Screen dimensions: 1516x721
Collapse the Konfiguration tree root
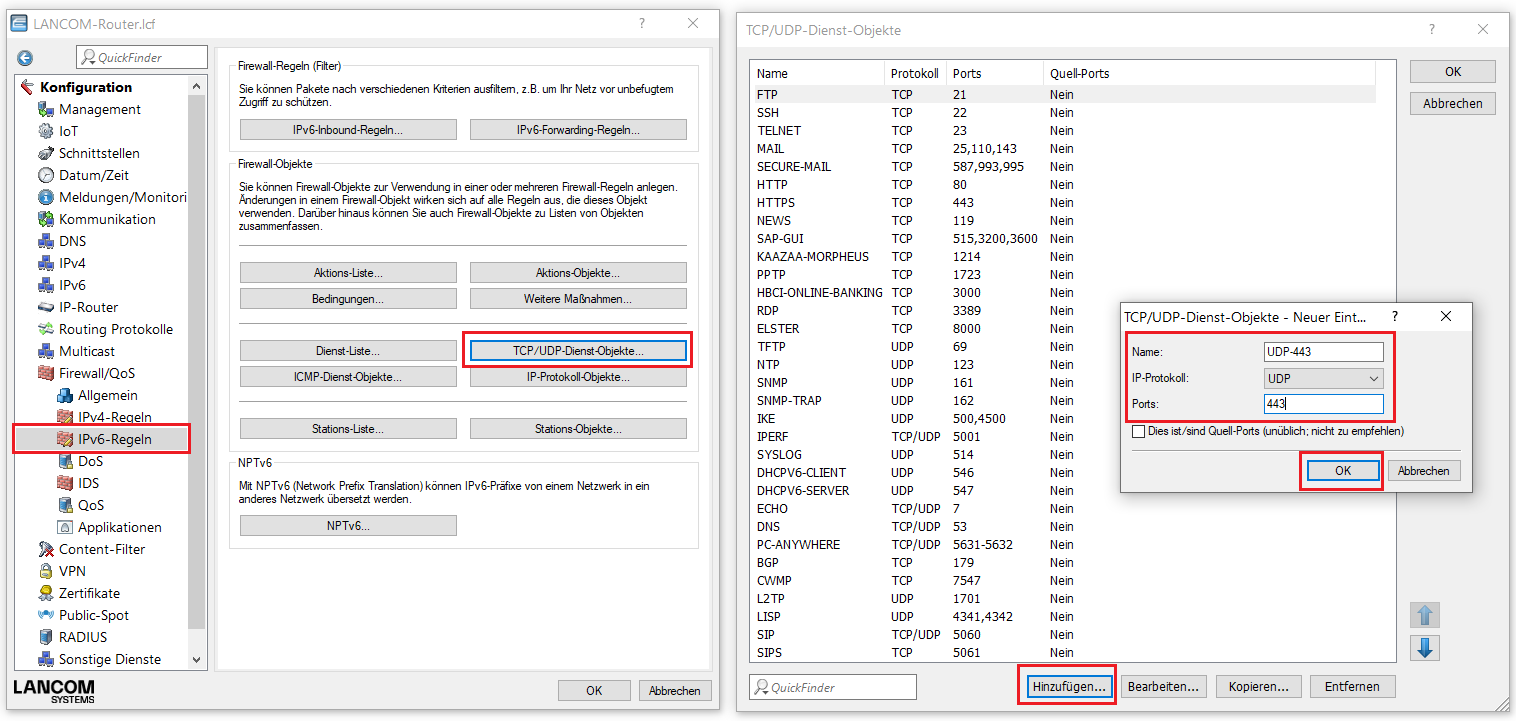(x=27, y=87)
